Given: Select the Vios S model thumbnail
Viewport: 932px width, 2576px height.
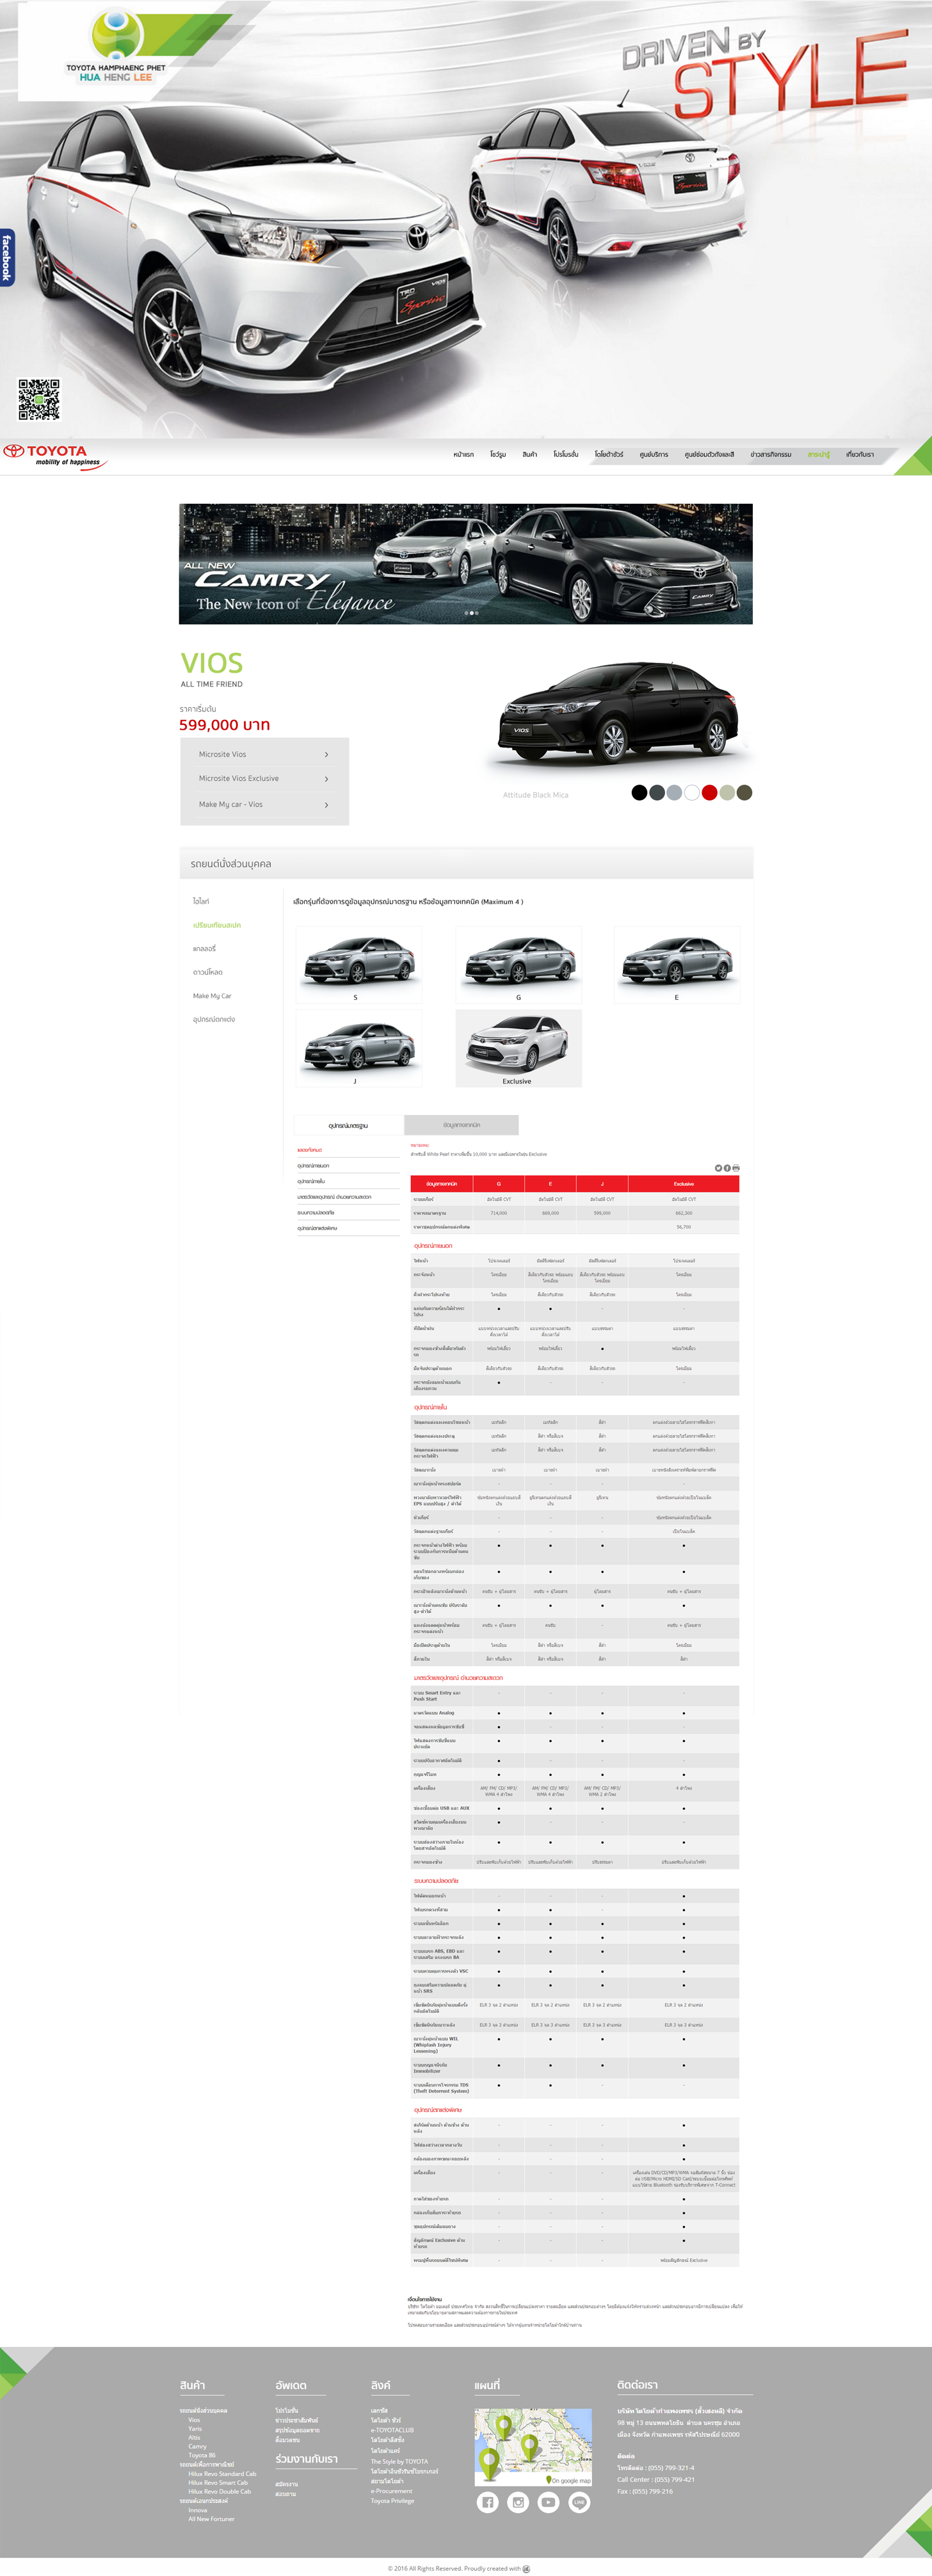Looking at the screenshot, I should [x=359, y=964].
